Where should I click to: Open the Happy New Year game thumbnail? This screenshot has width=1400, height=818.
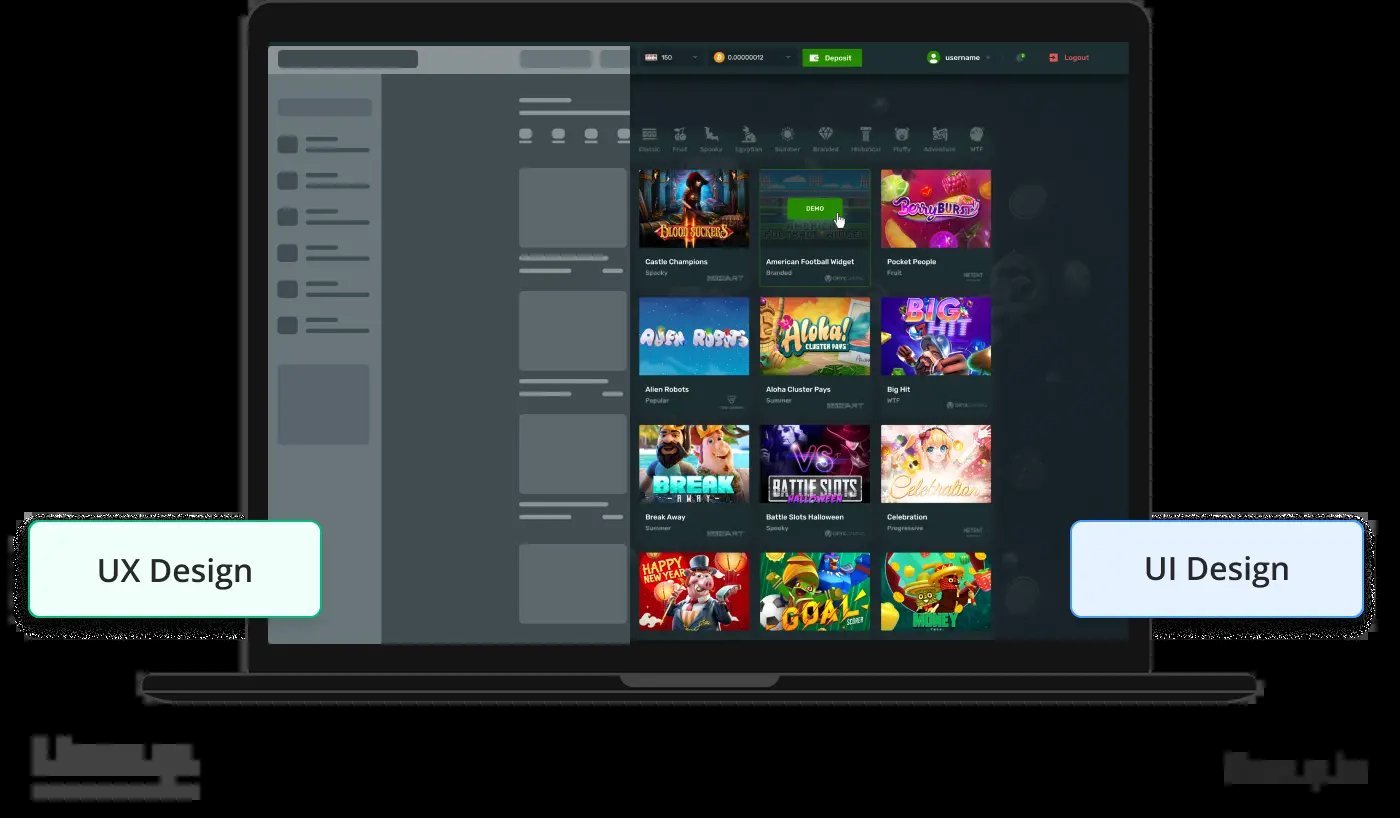694,591
